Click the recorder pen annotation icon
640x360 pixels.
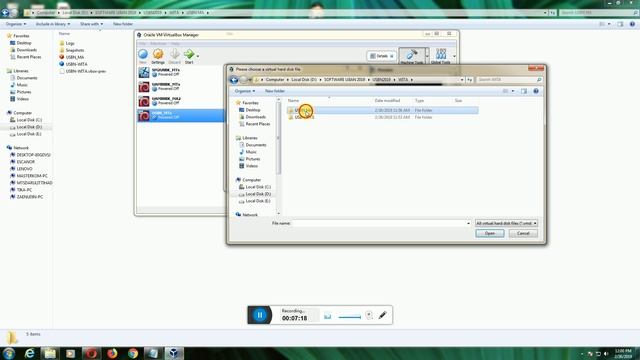pos(382,315)
